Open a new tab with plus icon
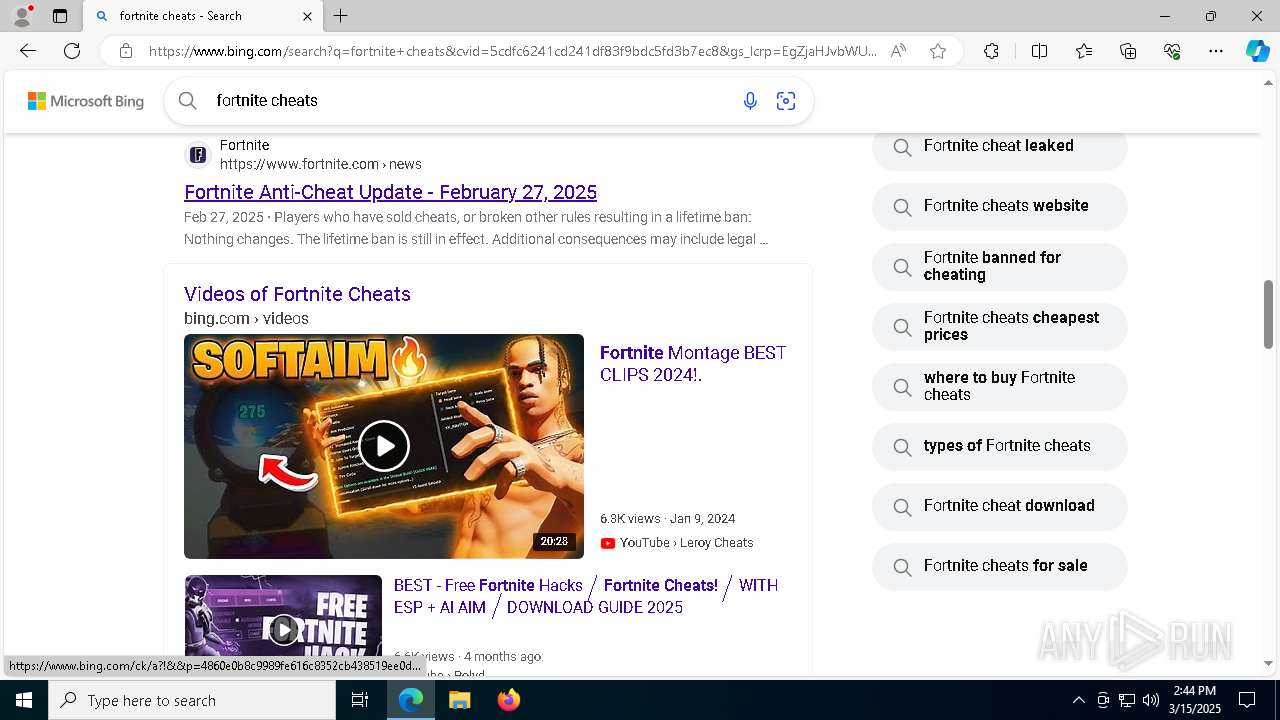This screenshot has width=1280, height=720. click(341, 16)
